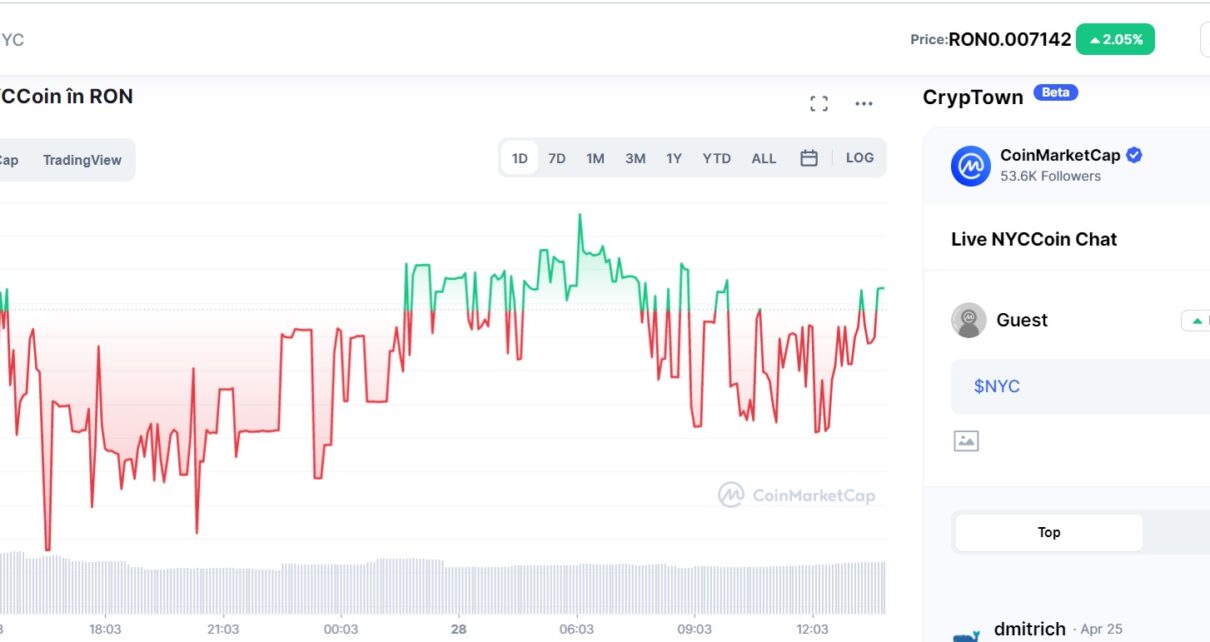Attach an image to the post
Screen dimensions: 1210x642
(966, 440)
